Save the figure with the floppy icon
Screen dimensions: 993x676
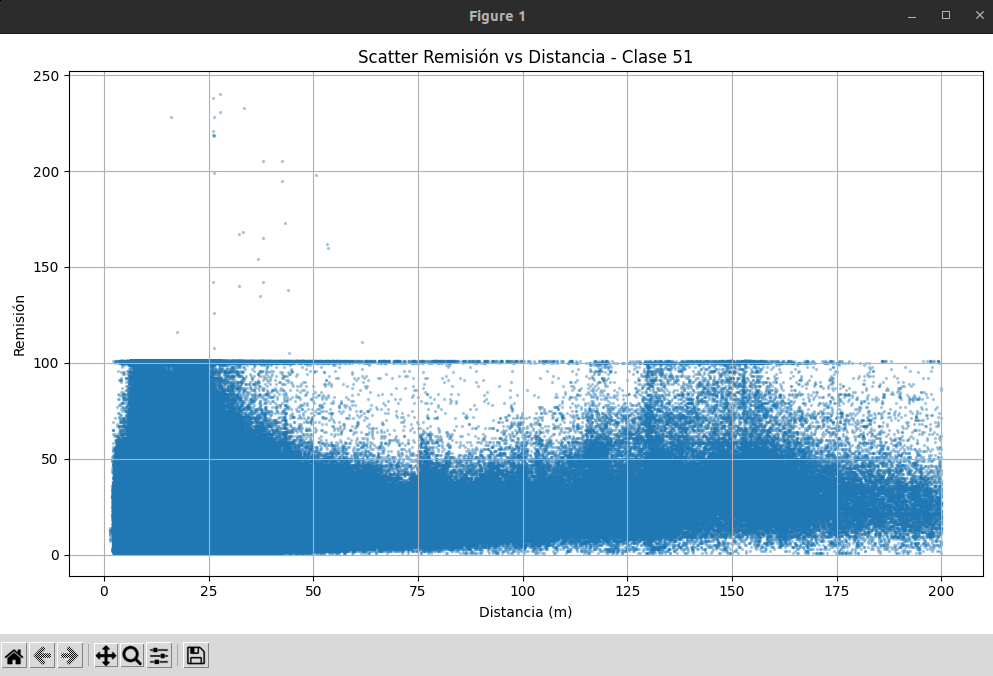[x=196, y=656]
